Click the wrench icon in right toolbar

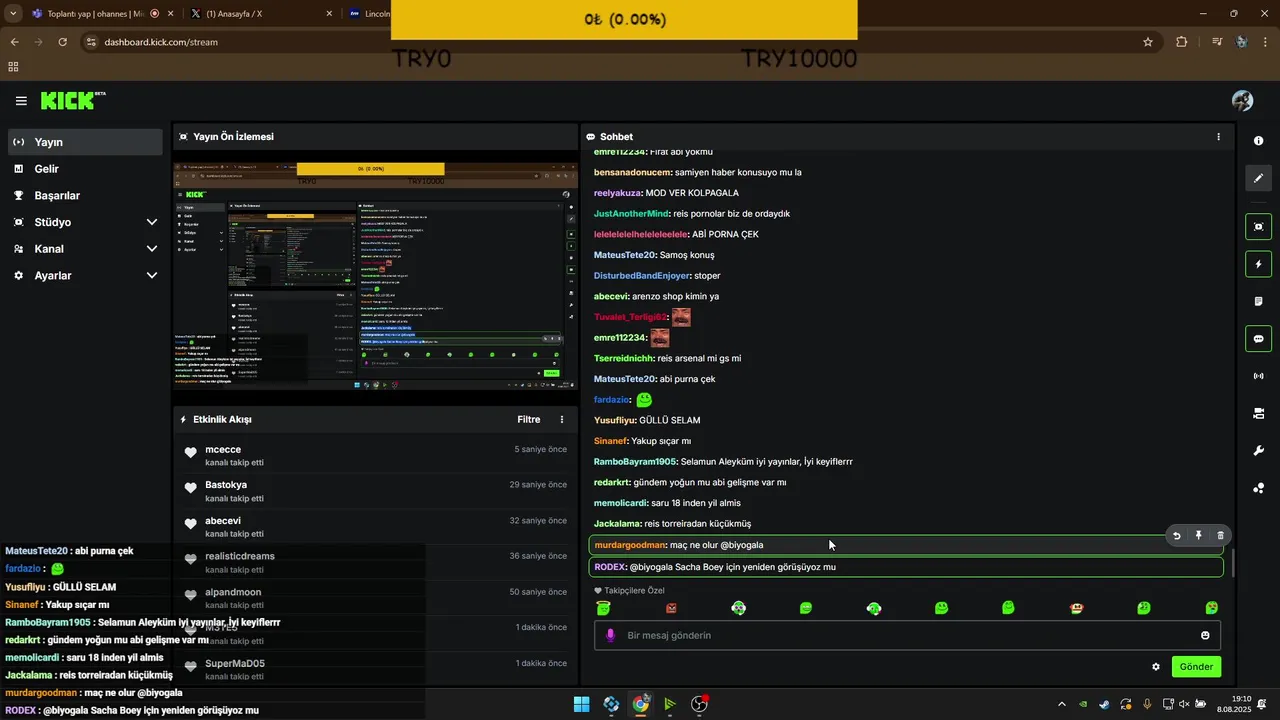(1259, 451)
